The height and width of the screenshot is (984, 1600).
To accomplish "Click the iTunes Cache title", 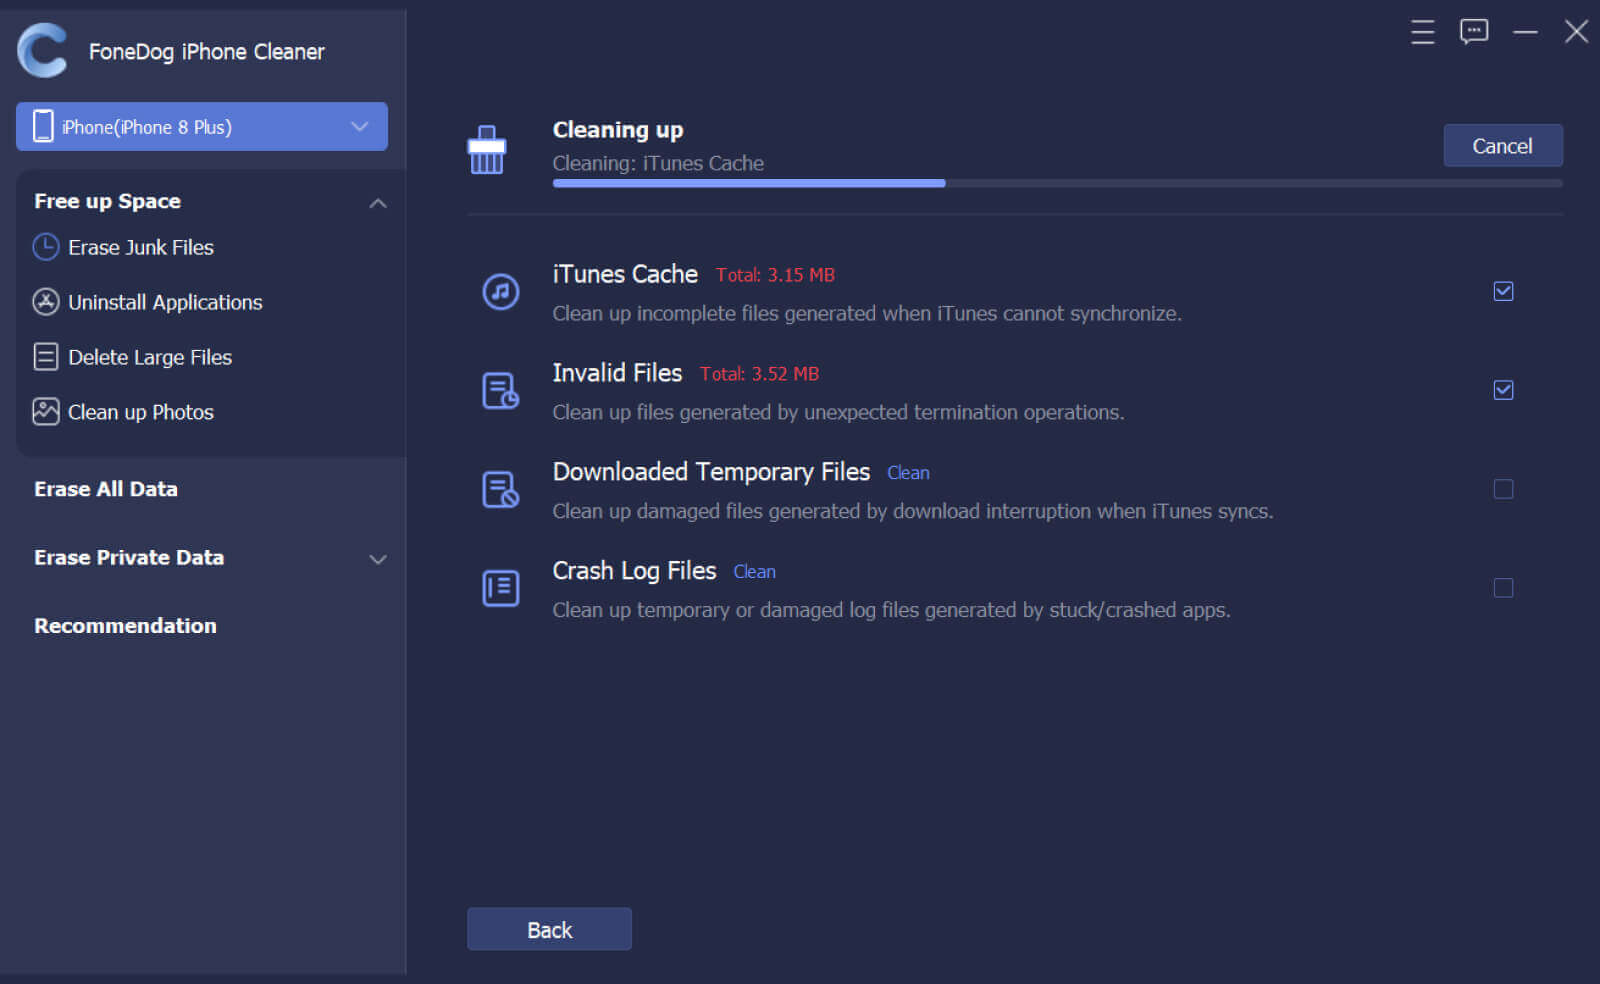I will pos(625,274).
